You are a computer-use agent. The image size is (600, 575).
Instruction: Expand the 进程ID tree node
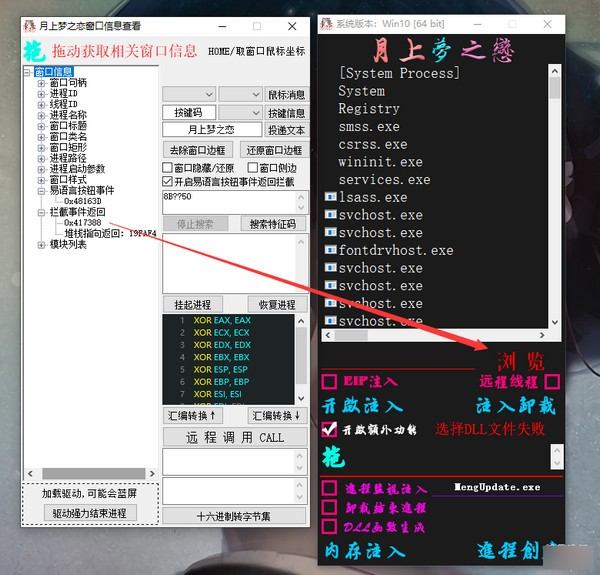(41, 93)
